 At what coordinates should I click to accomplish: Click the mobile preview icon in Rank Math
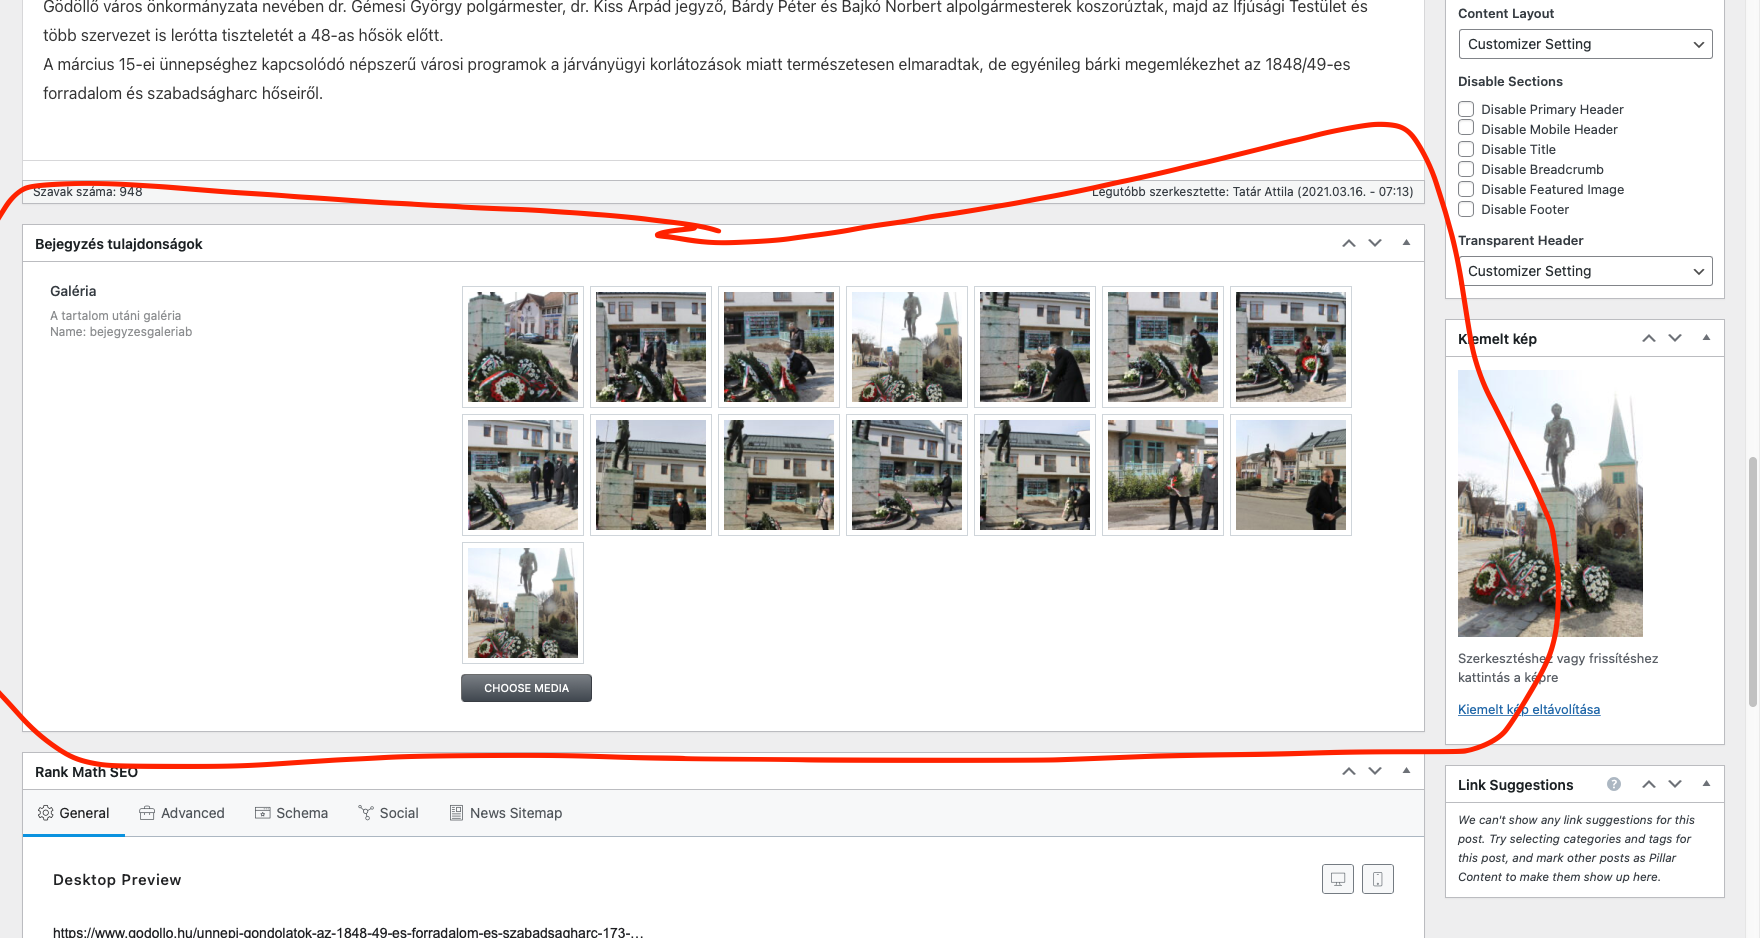tap(1377, 879)
